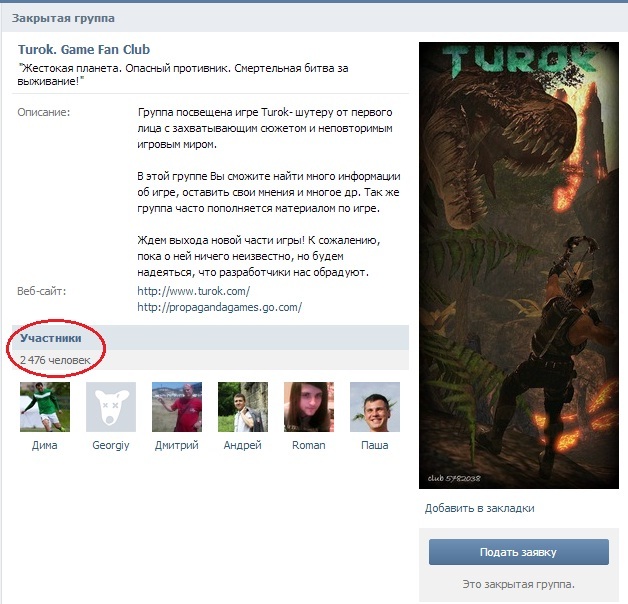Screen dimensions: 628x604
Task: Click the name link 'Дмитрий'
Action: (177, 445)
